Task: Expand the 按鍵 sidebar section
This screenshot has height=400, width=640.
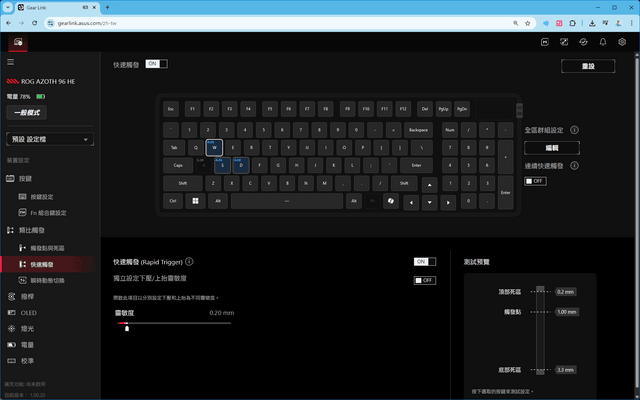Action: point(25,178)
